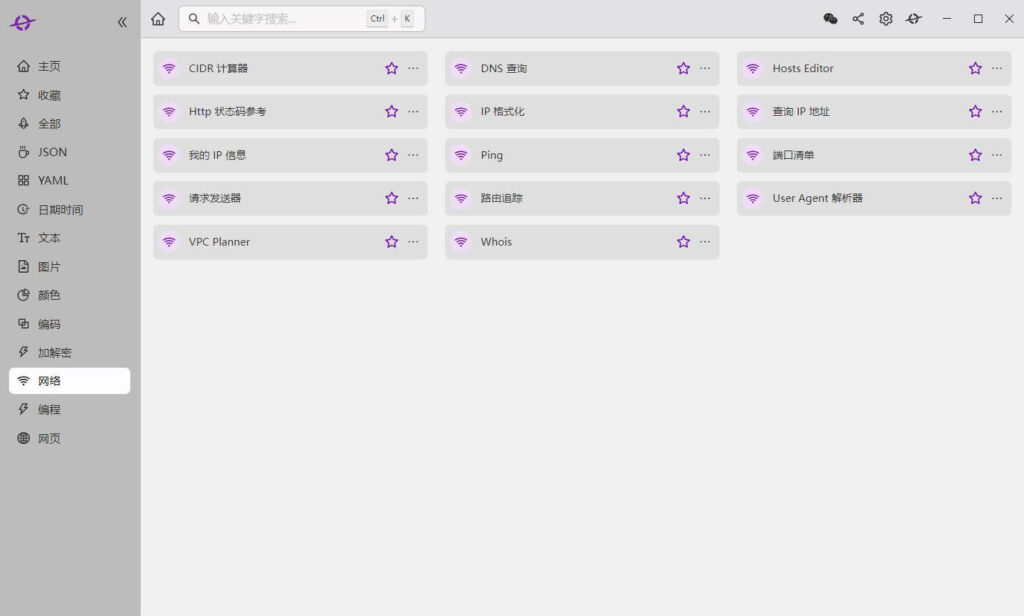Favorite the CIDR 计算器 tool with star
Image resolution: width=1024 pixels, height=616 pixels.
[x=392, y=69]
